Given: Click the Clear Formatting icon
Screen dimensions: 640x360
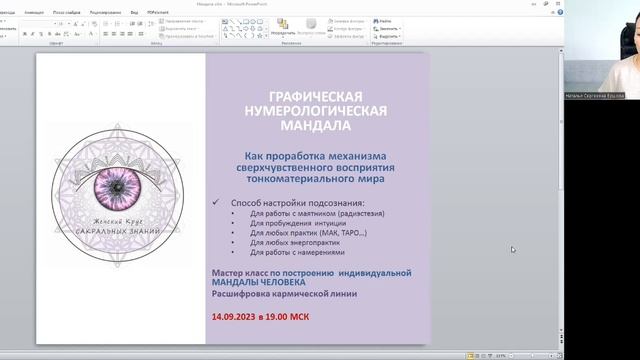Looking at the screenshot, I should pyautogui.click(x=94, y=24).
